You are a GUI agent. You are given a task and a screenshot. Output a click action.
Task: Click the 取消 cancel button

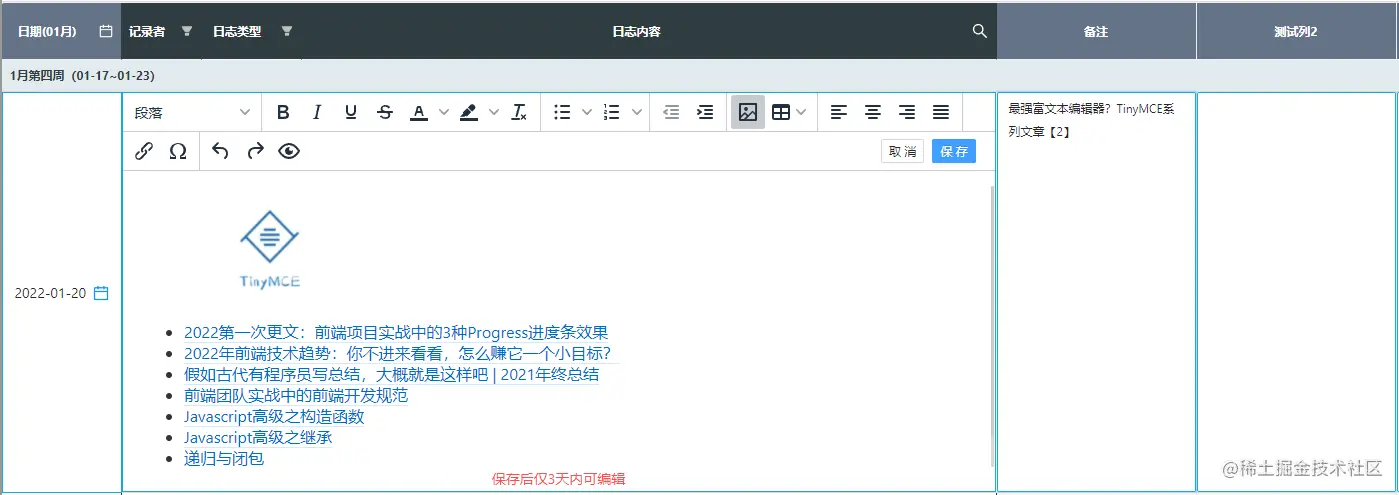(902, 151)
